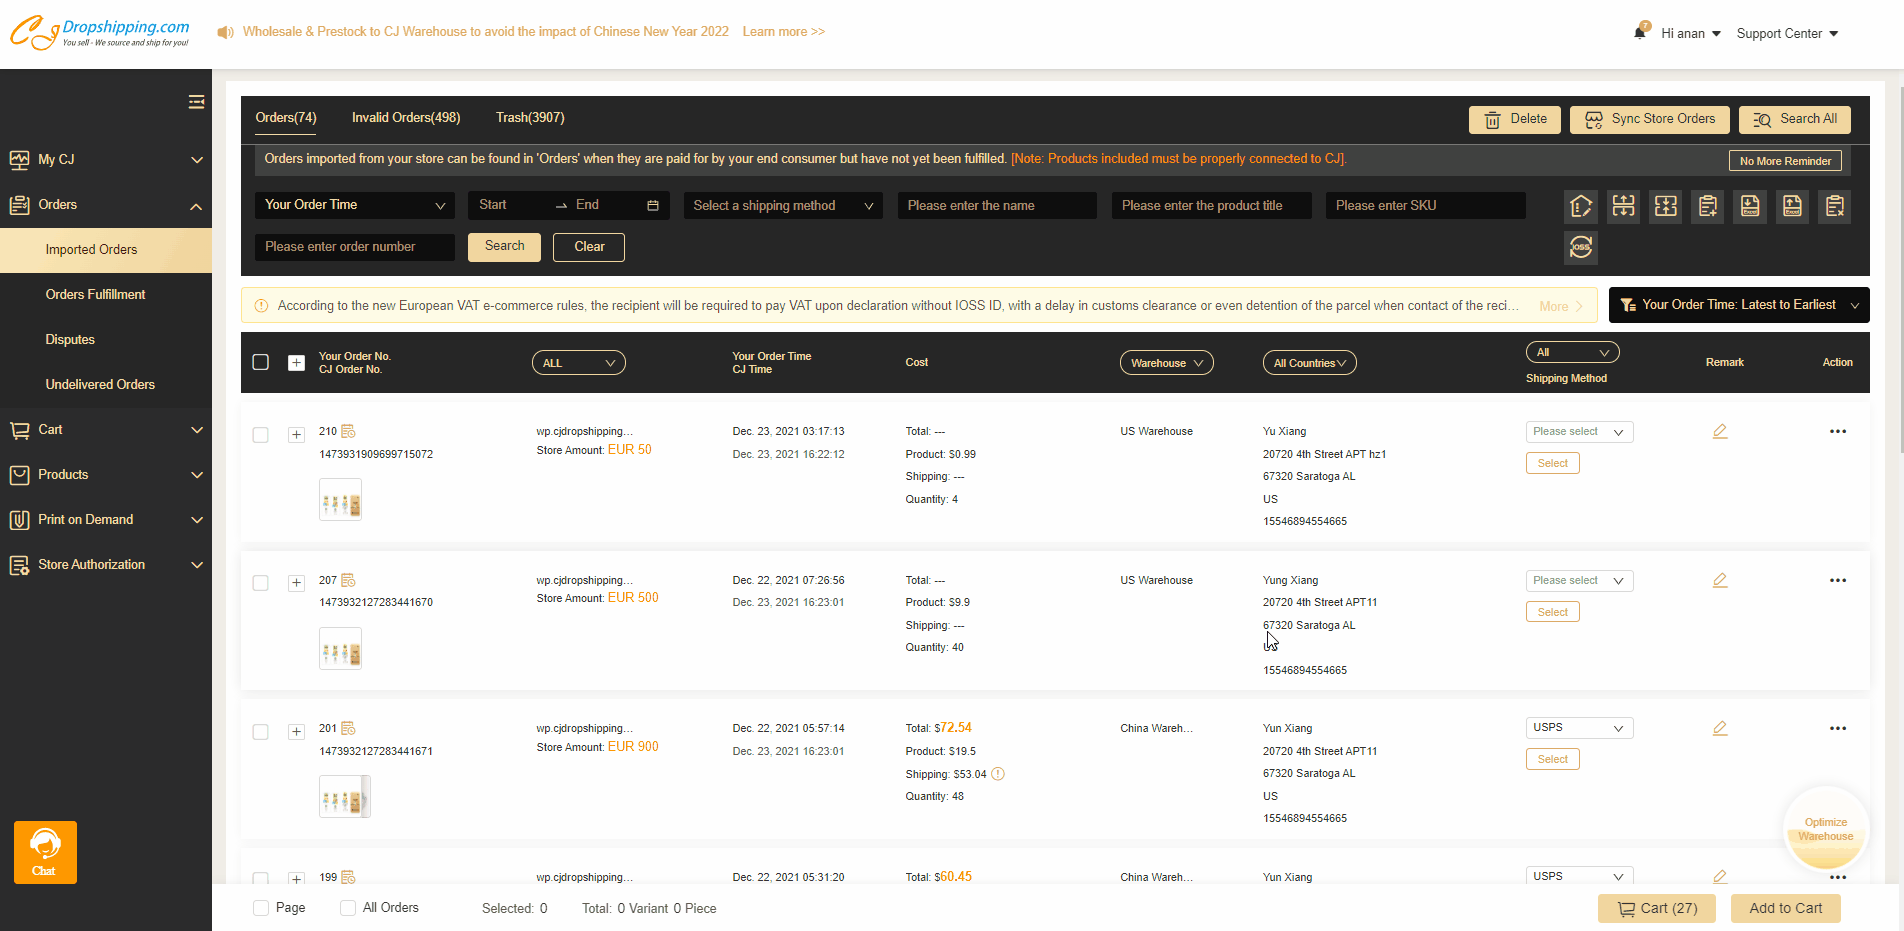Image resolution: width=1904 pixels, height=931 pixels.
Task: Open the IOSS synchronization tool
Action: 1581,247
